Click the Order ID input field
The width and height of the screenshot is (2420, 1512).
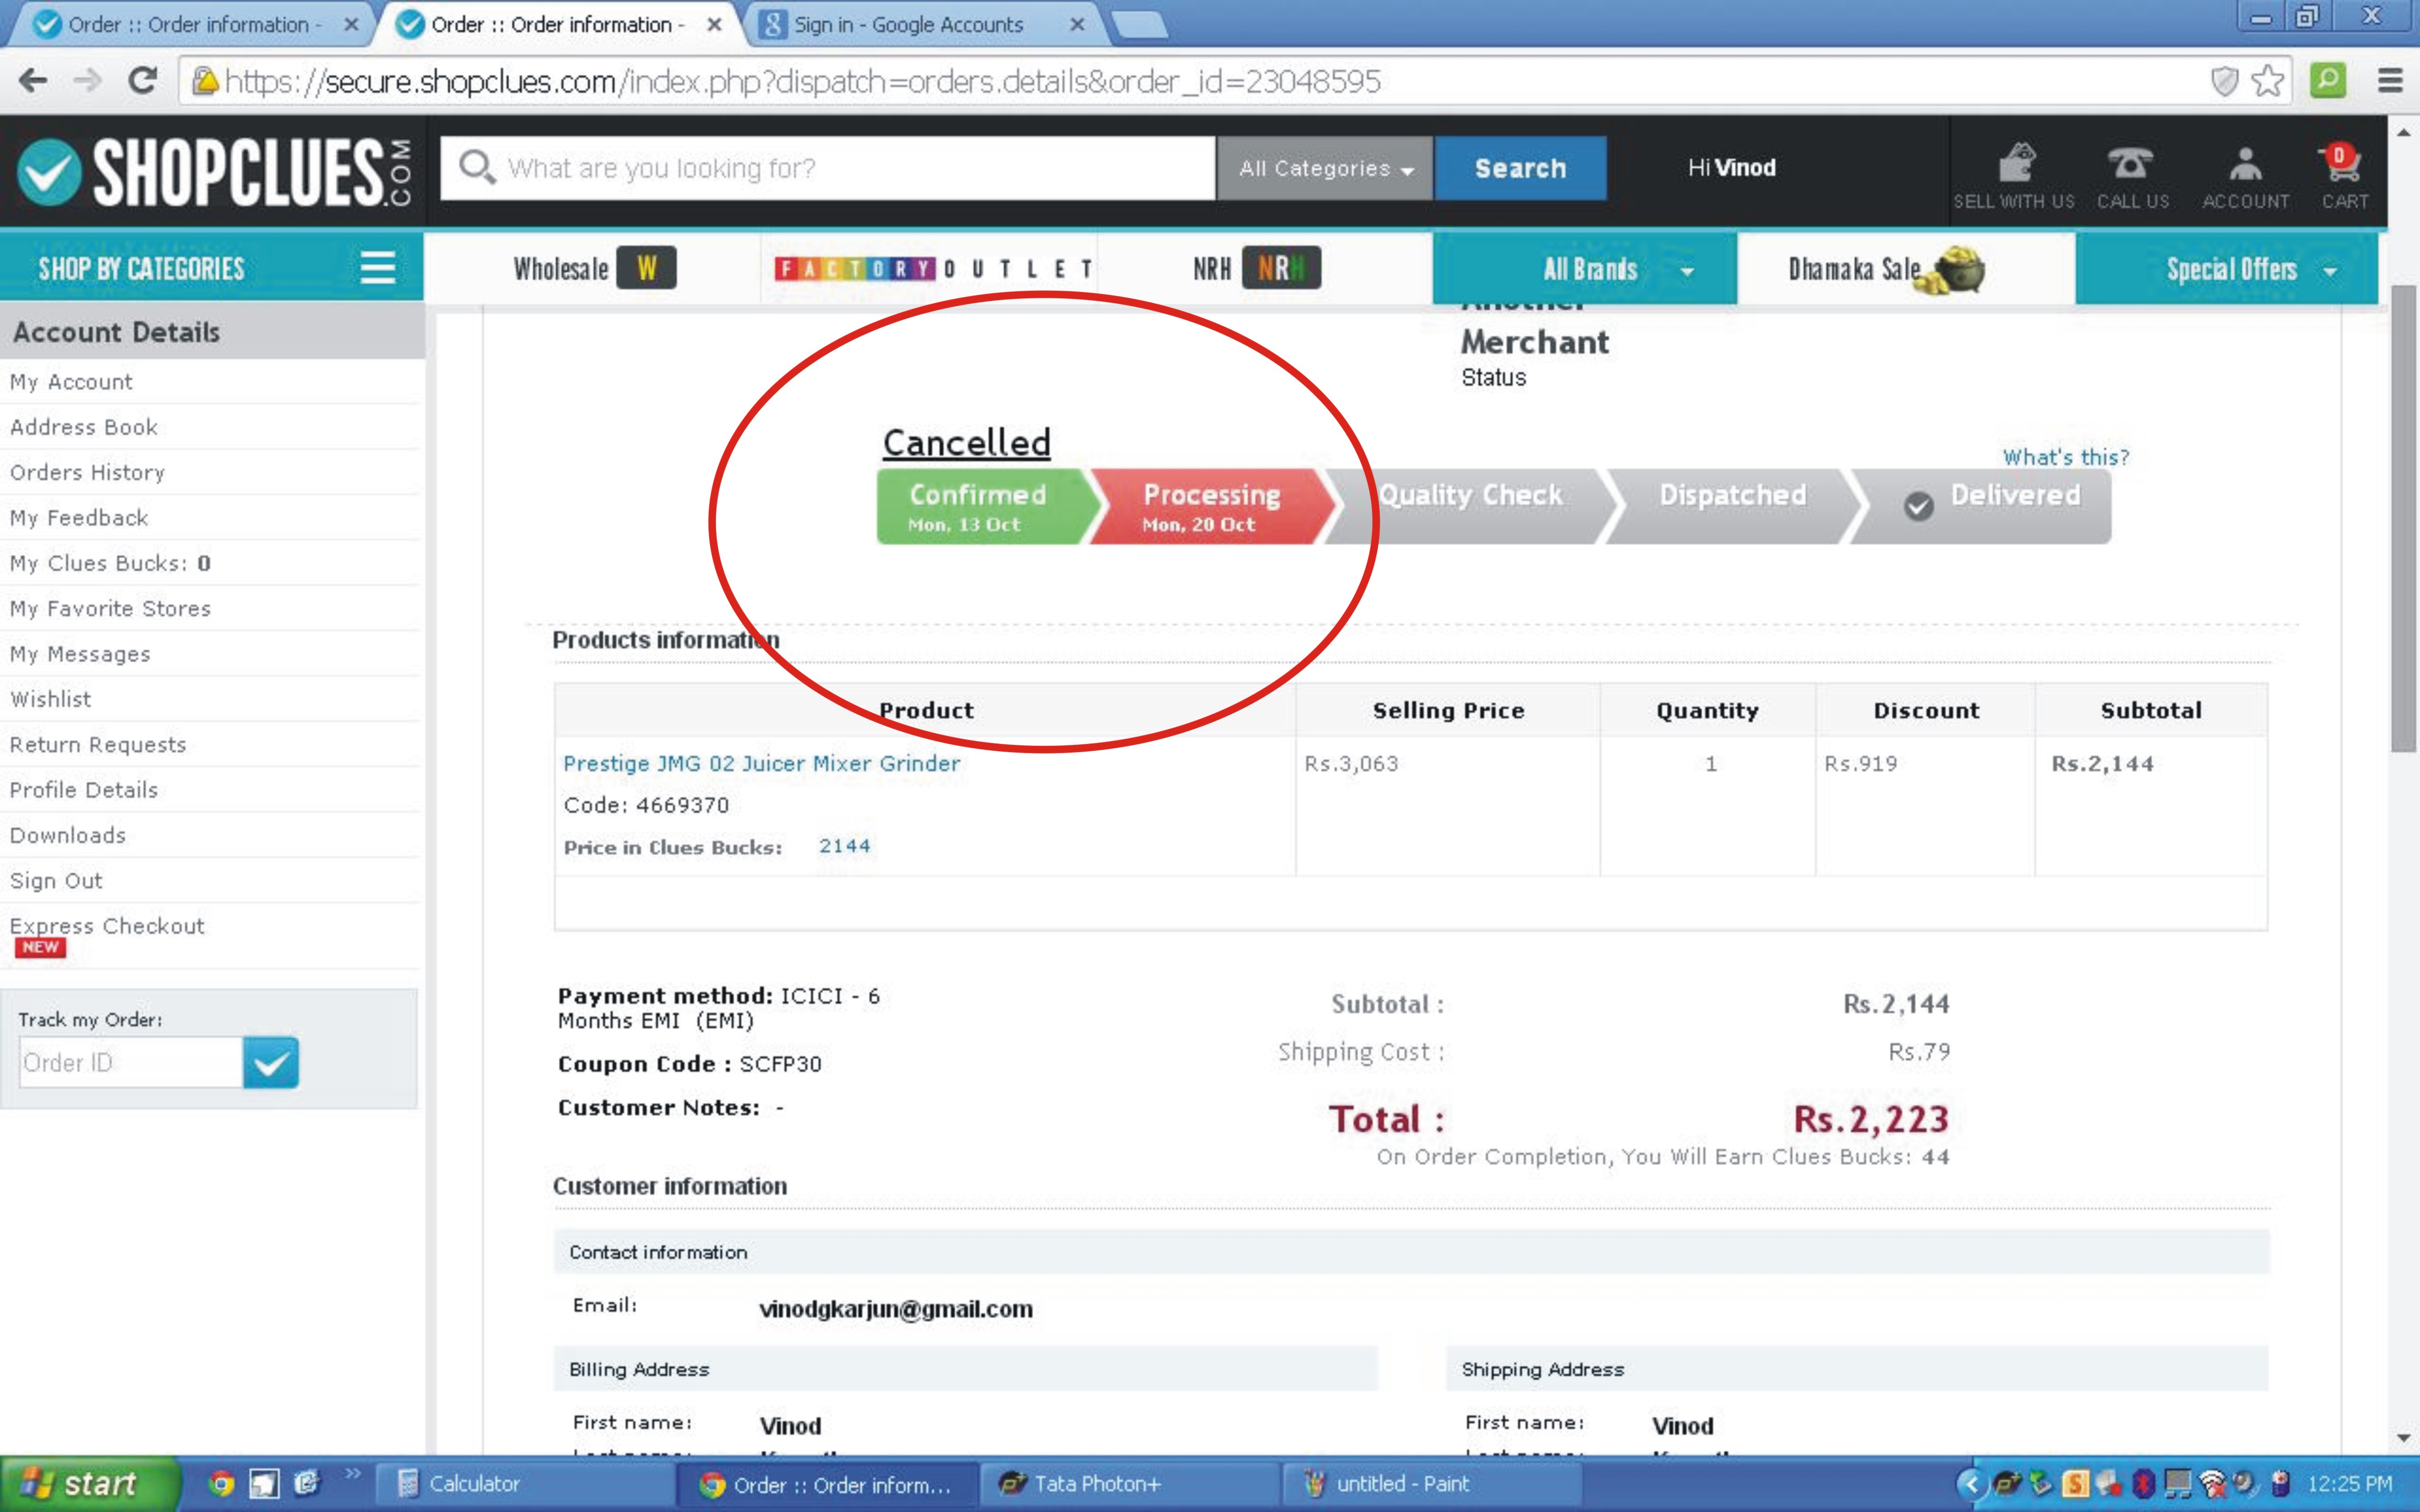[130, 1062]
